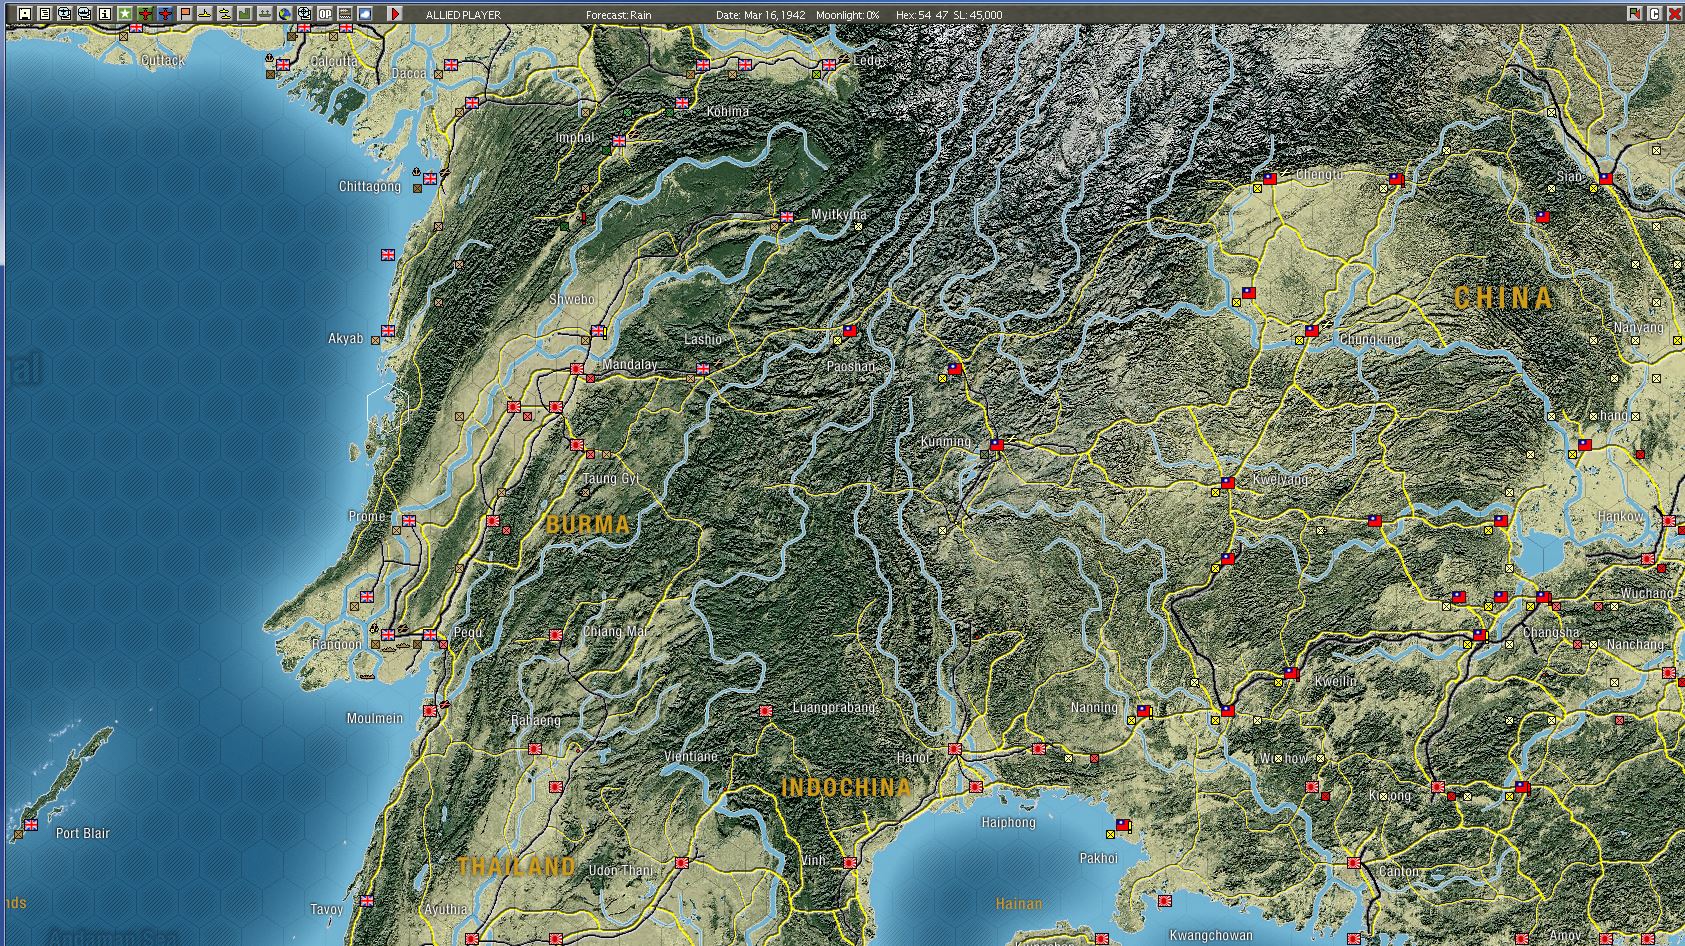Click the two yellow ships icon

click(x=225, y=14)
